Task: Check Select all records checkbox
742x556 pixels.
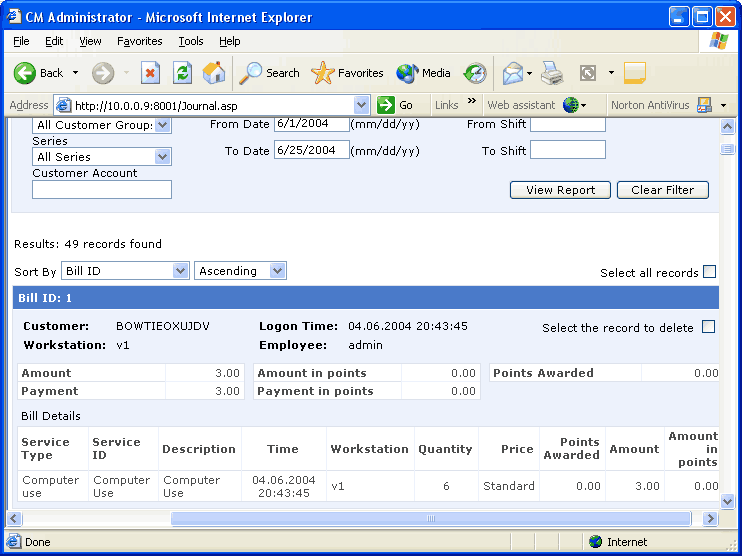Action: pos(709,272)
